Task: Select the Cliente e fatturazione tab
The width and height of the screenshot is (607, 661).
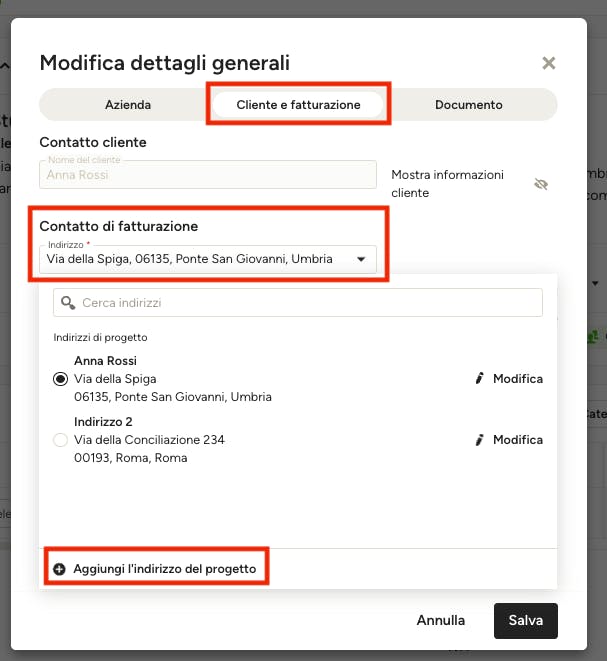Action: tap(298, 105)
